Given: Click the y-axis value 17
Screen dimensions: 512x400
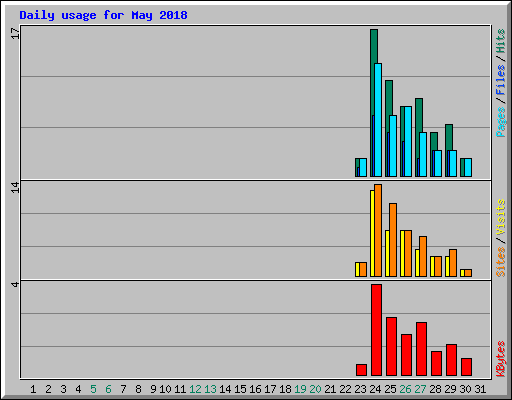Looking at the screenshot, I should (15, 33).
